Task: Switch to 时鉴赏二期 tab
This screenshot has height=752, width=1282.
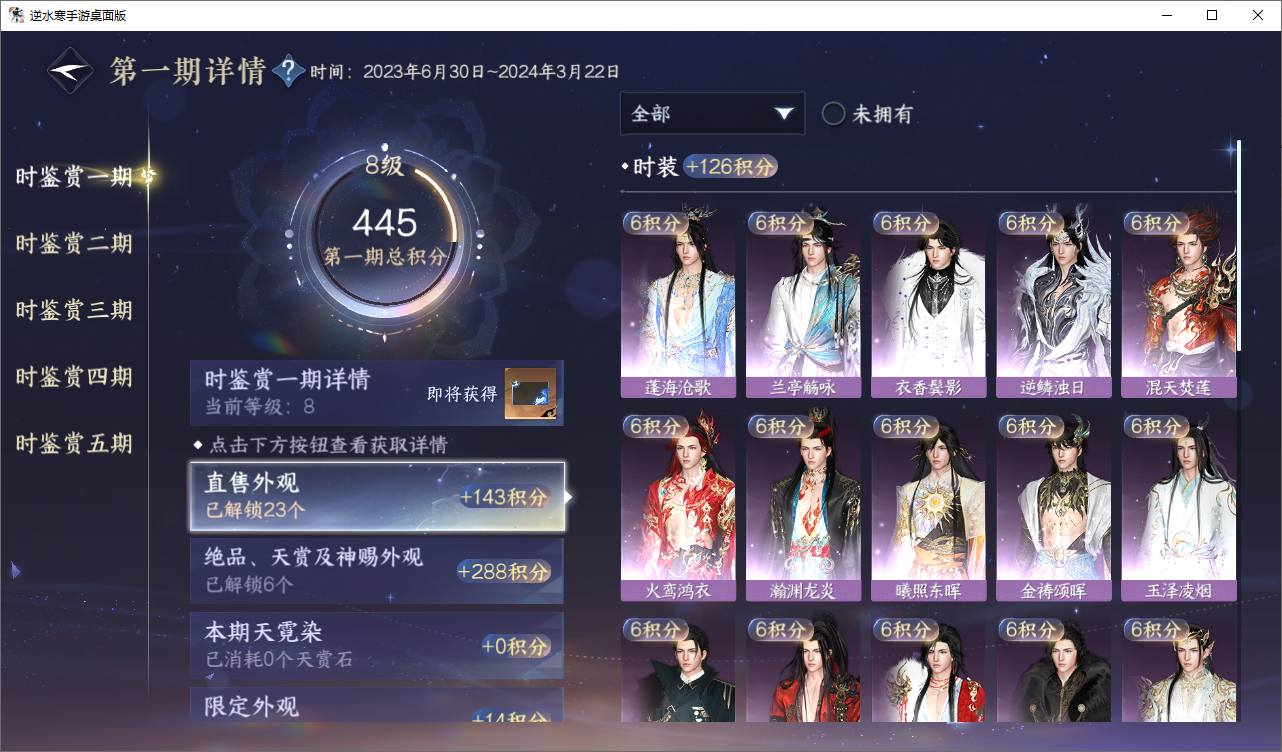Action: coord(74,243)
